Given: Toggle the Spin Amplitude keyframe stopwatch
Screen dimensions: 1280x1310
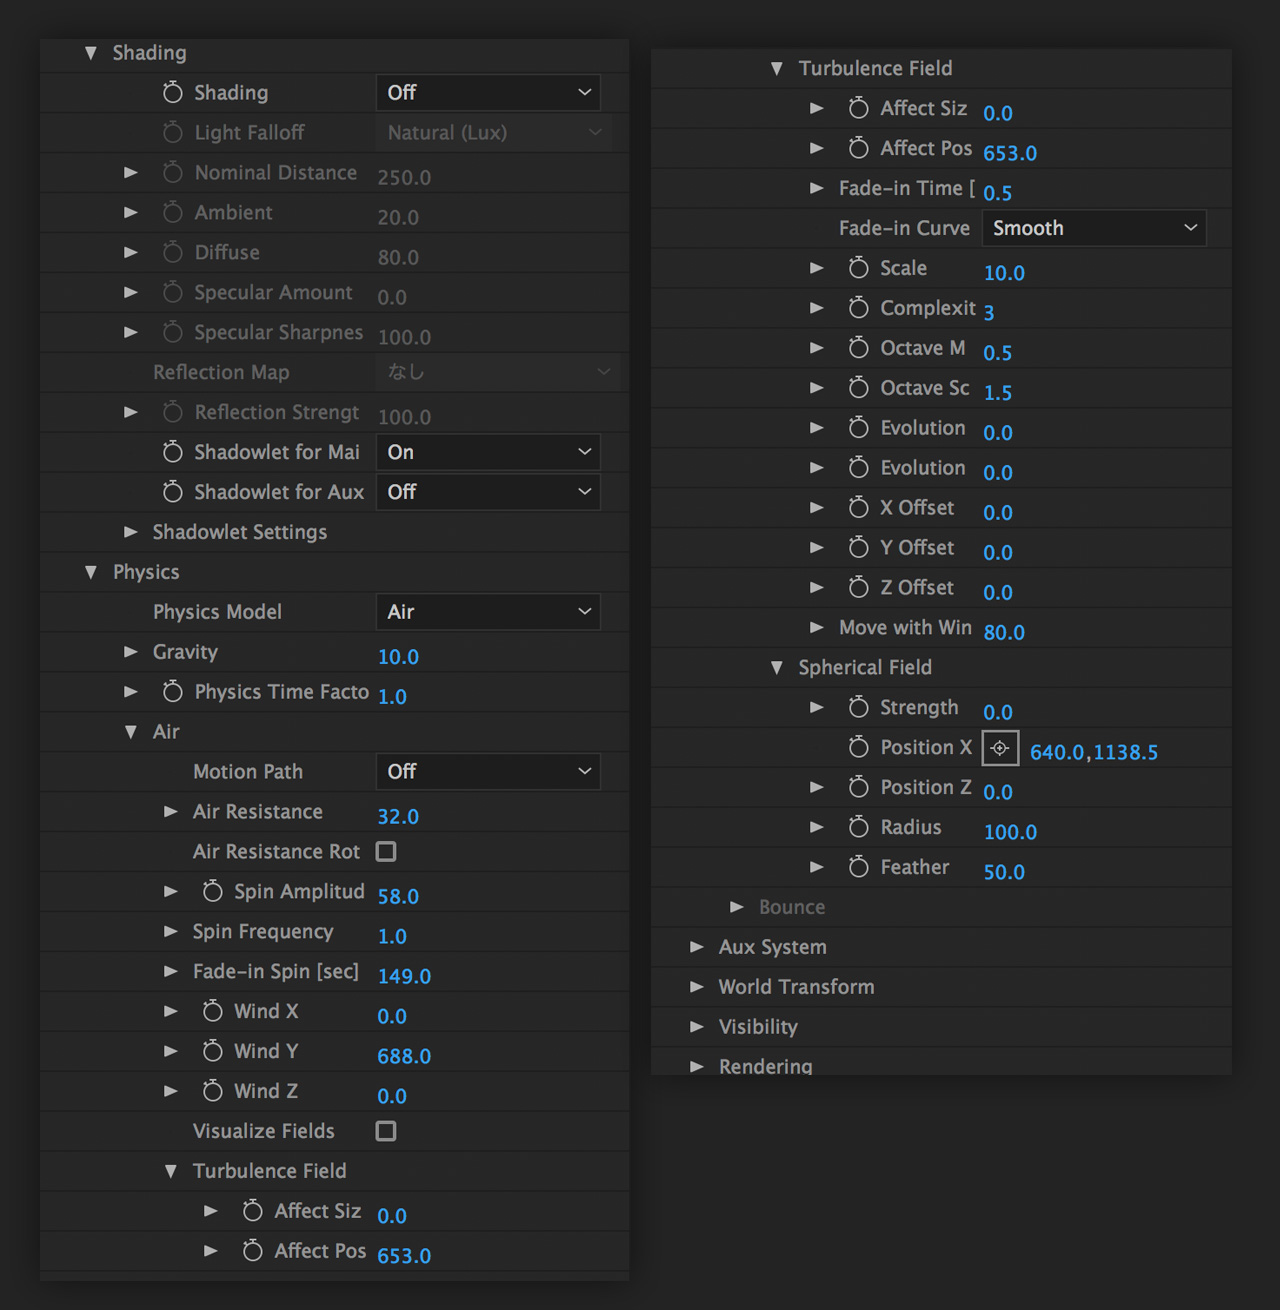Looking at the screenshot, I should (x=212, y=891).
